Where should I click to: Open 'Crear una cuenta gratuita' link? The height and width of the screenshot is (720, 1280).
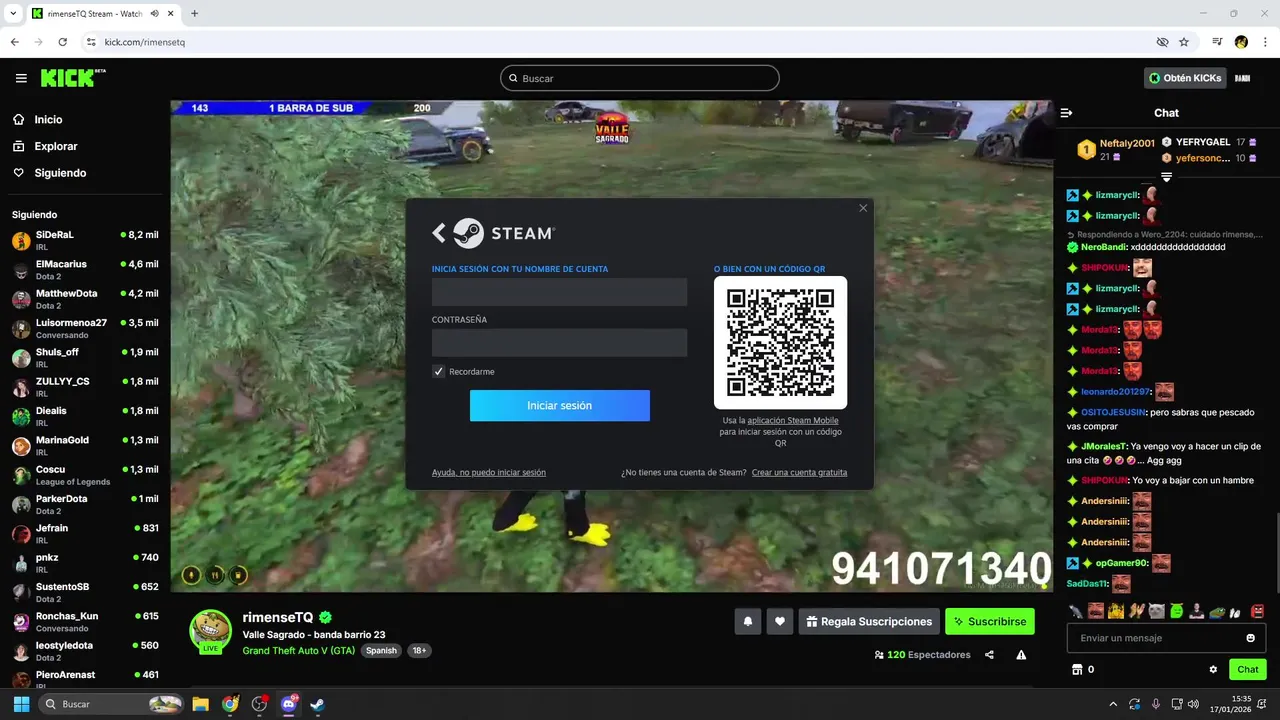pos(799,472)
